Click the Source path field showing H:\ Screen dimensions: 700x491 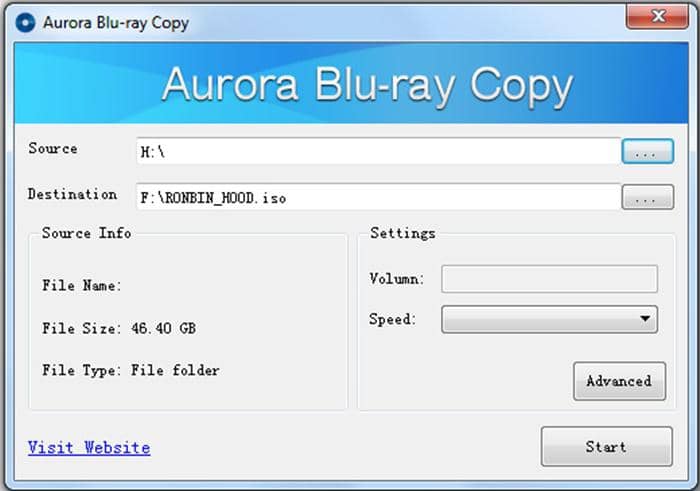377,152
